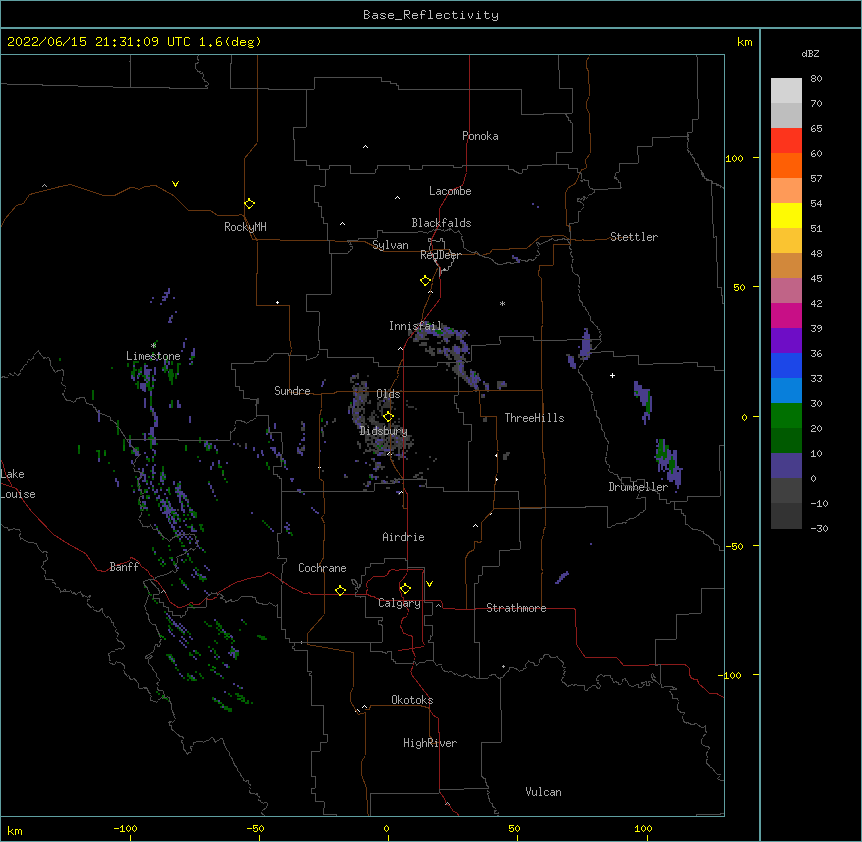Click the yellow marker south of RedDeer
The width and height of the screenshot is (862, 842).
[x=425, y=281]
